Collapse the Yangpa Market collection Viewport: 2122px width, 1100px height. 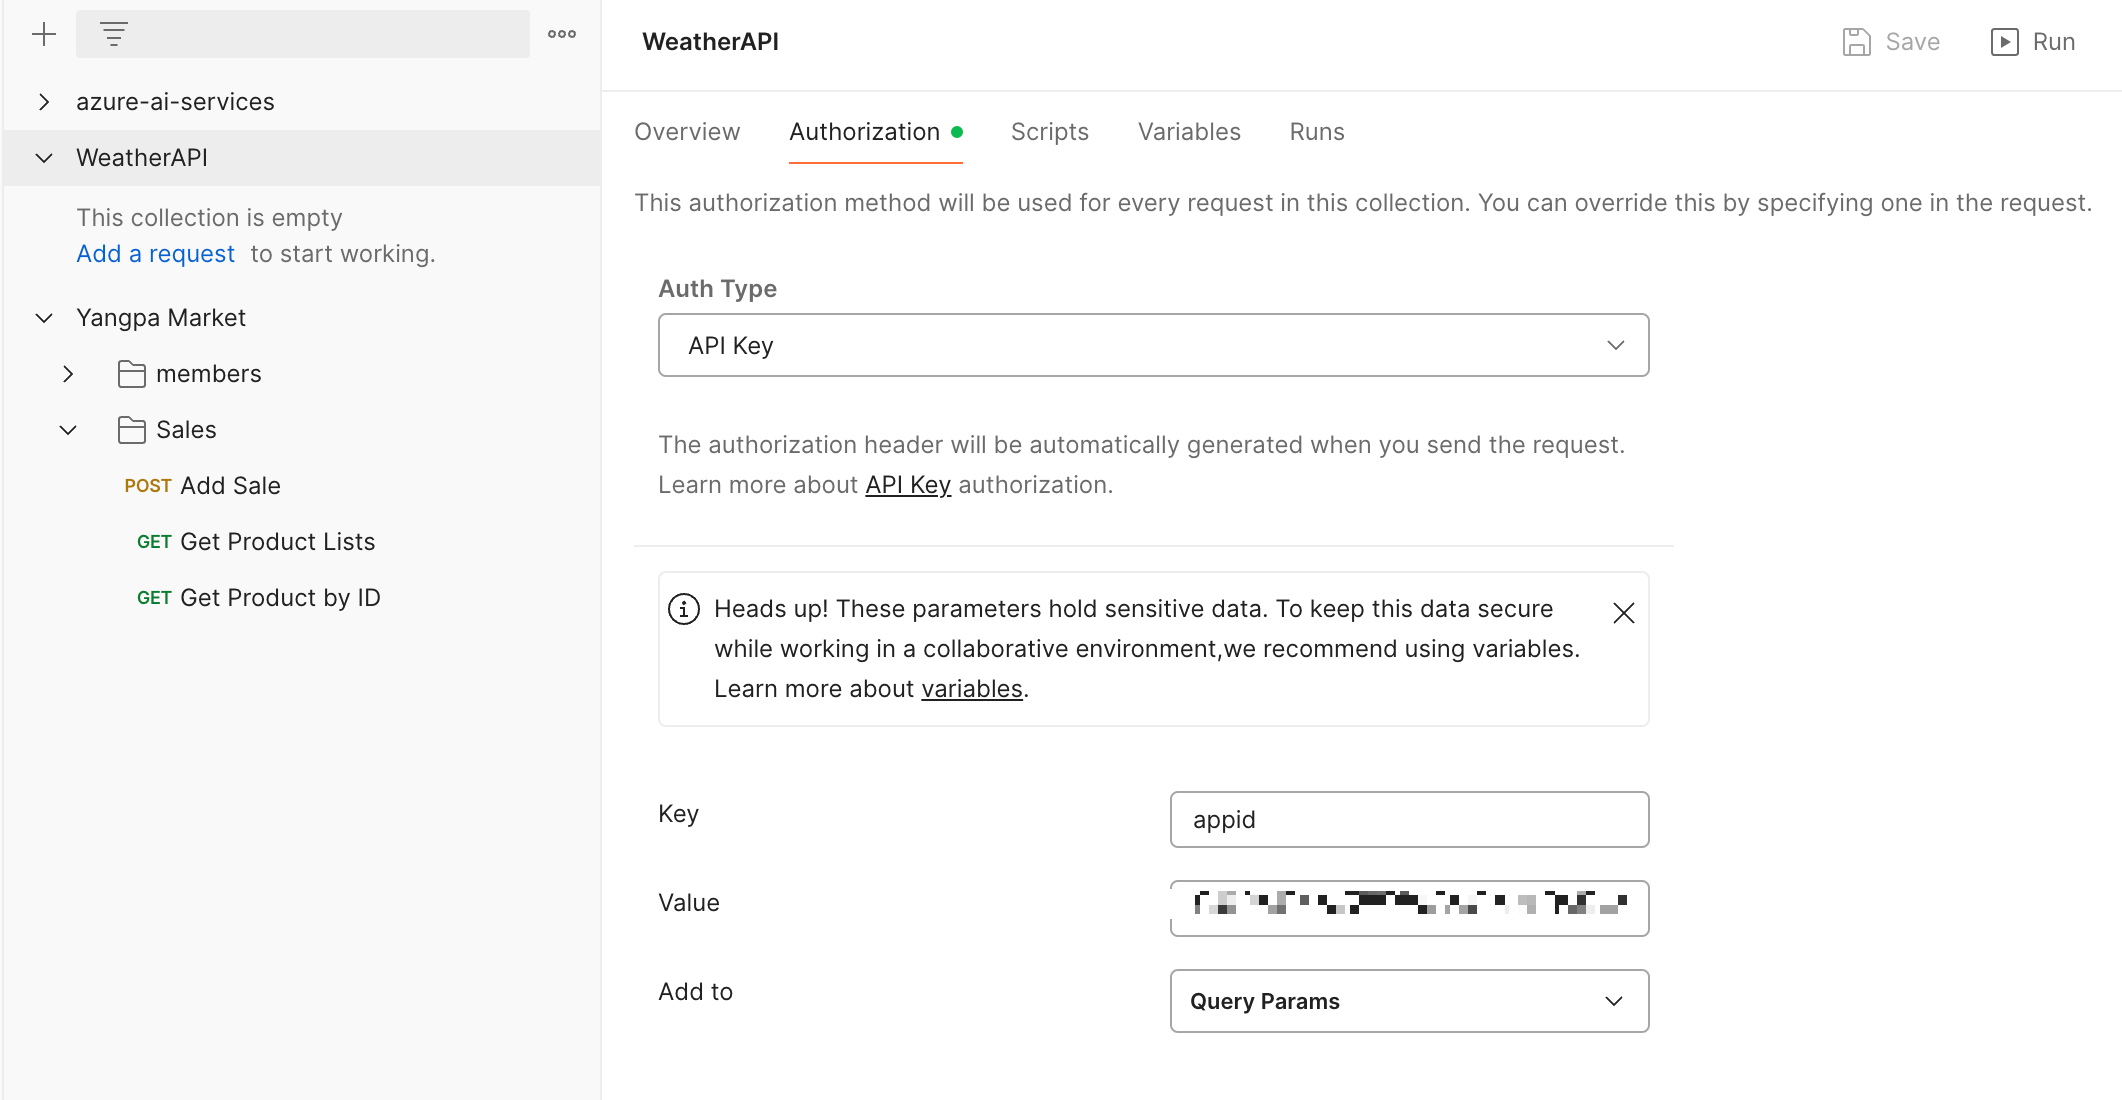(x=44, y=318)
